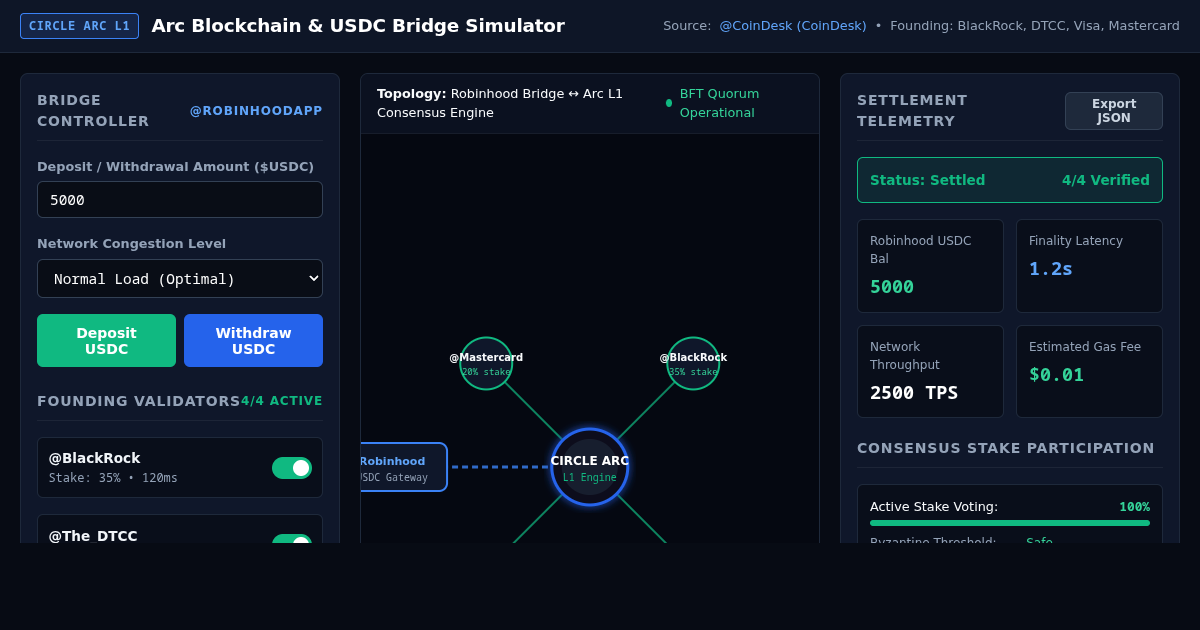Screen dimensions: 1200x630
Task: Click the 4/4 ACTIVE validators label
Action: pos(282,401)
